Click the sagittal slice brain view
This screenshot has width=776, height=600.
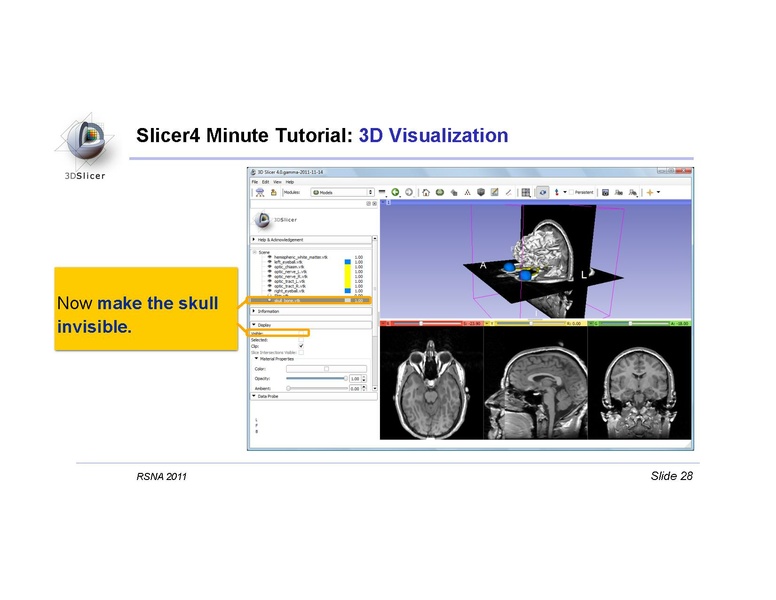535,383
